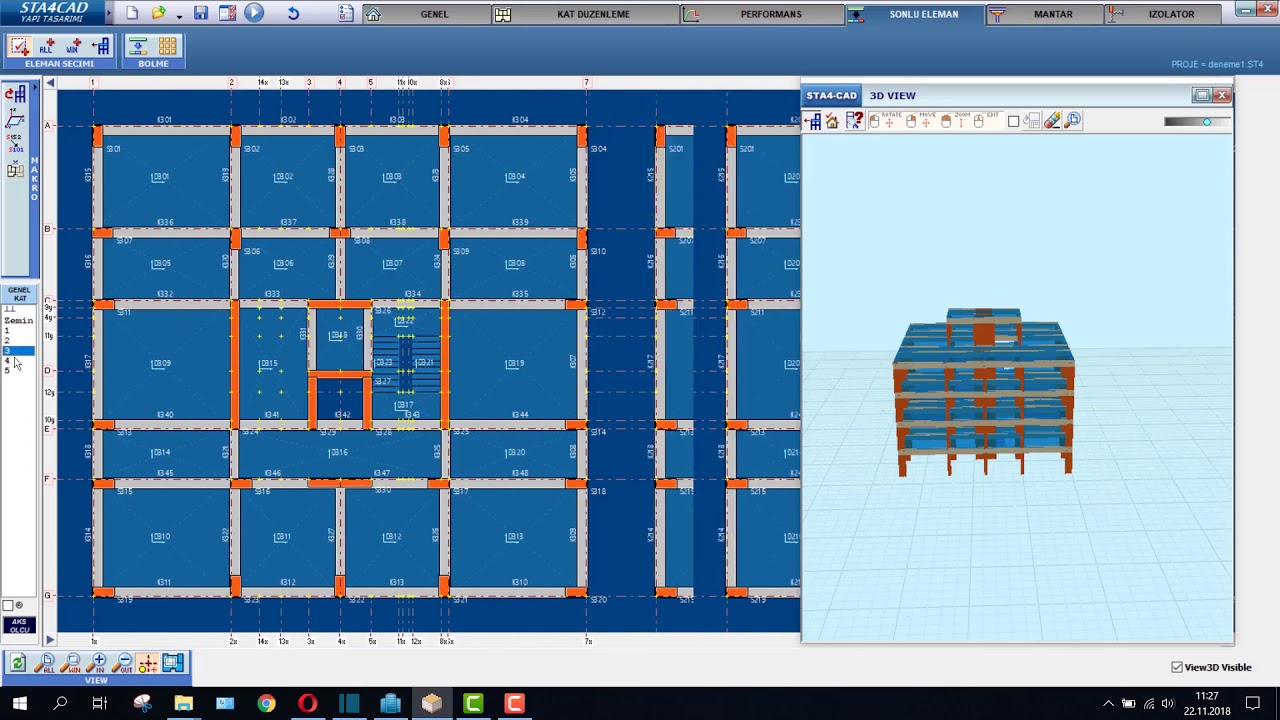Image resolution: width=1280 pixels, height=720 pixels.
Task: Create a new project file
Action: 132,14
